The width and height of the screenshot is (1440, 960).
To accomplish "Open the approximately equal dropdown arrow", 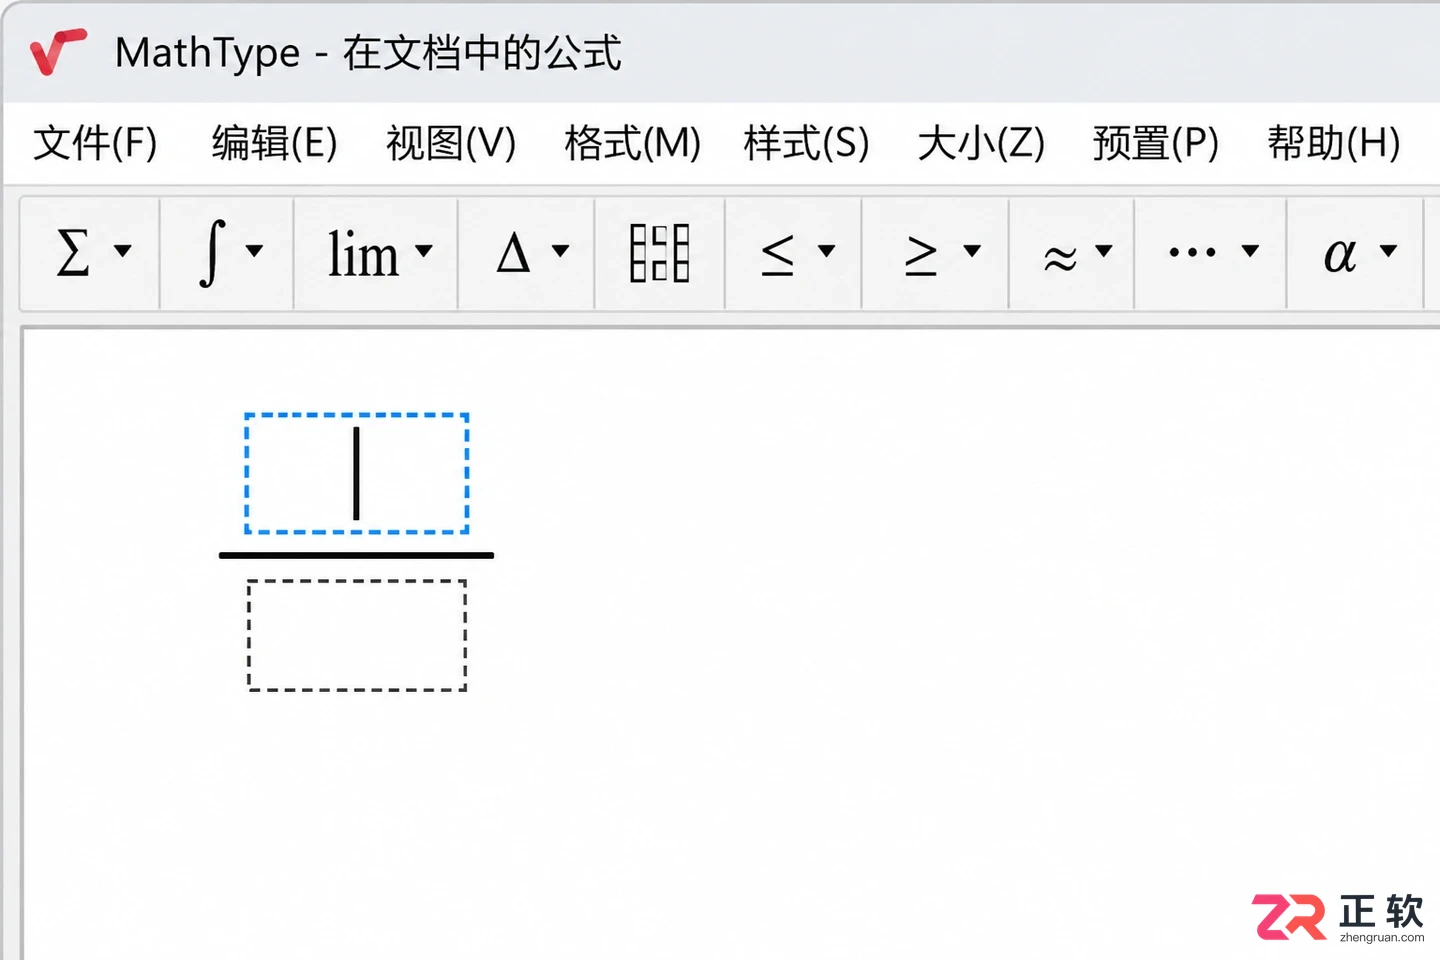I will pos(1104,250).
